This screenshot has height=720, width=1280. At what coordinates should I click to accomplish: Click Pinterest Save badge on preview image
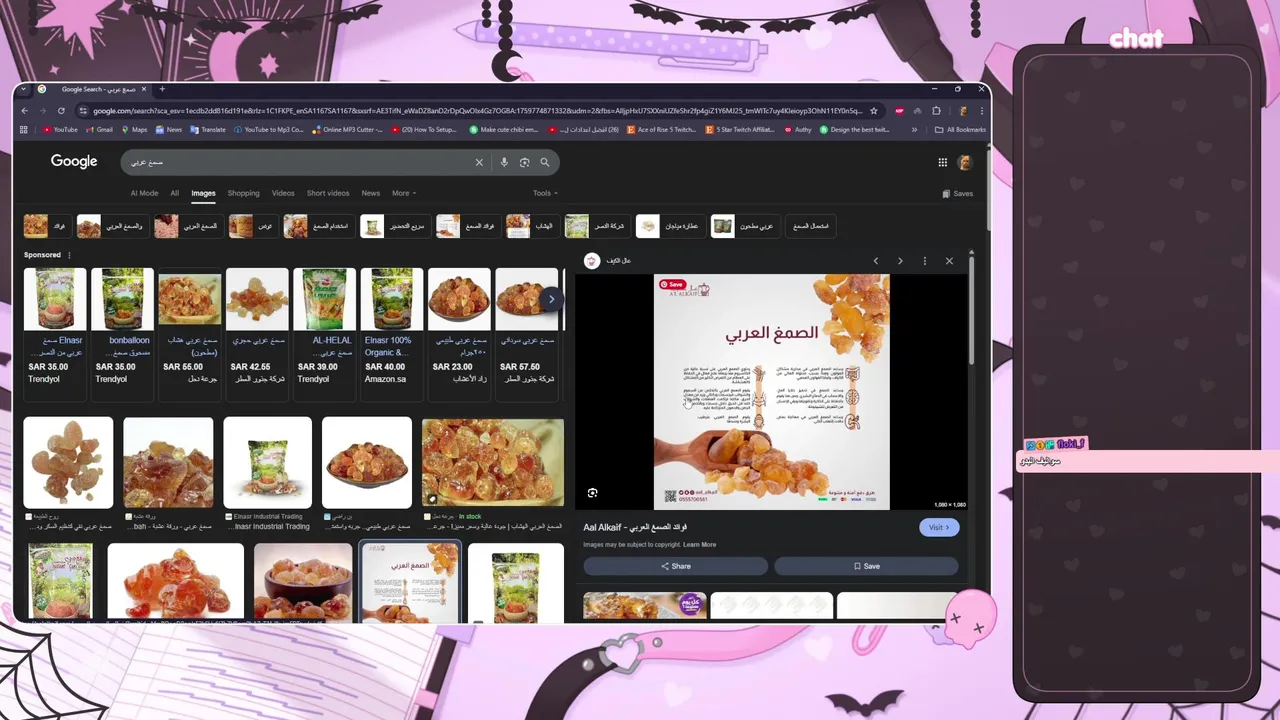point(672,284)
